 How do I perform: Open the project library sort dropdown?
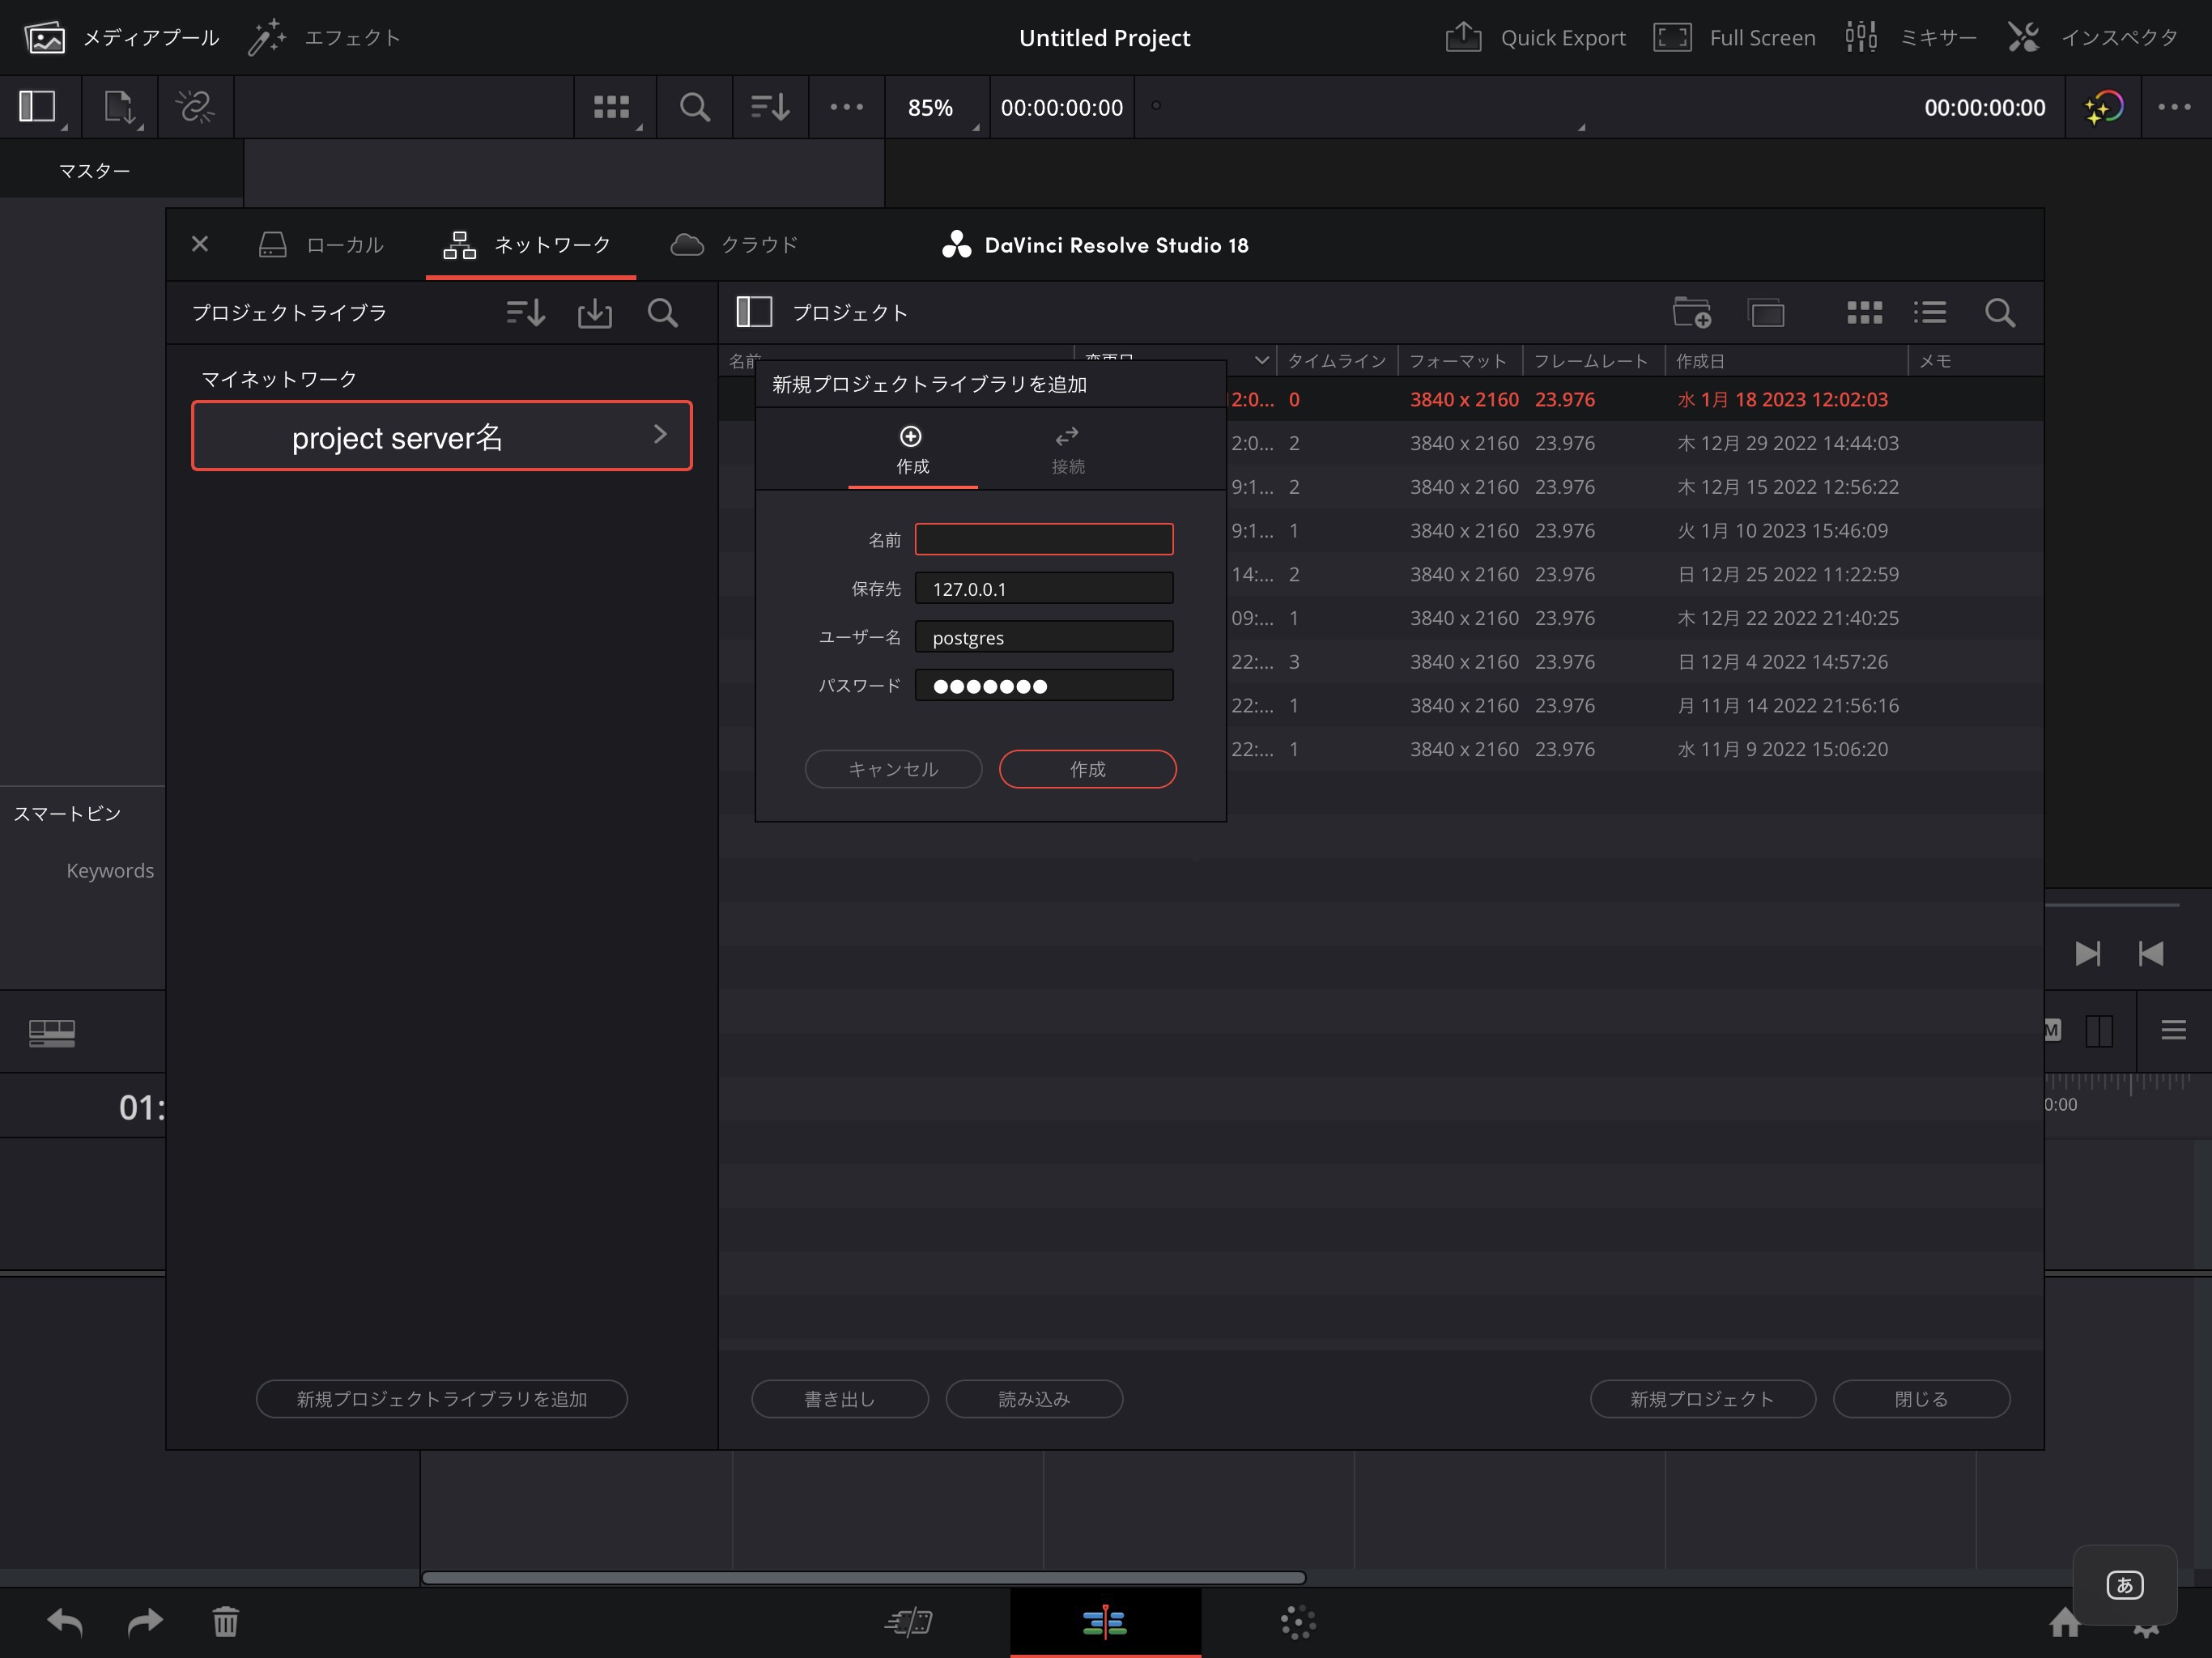[525, 313]
